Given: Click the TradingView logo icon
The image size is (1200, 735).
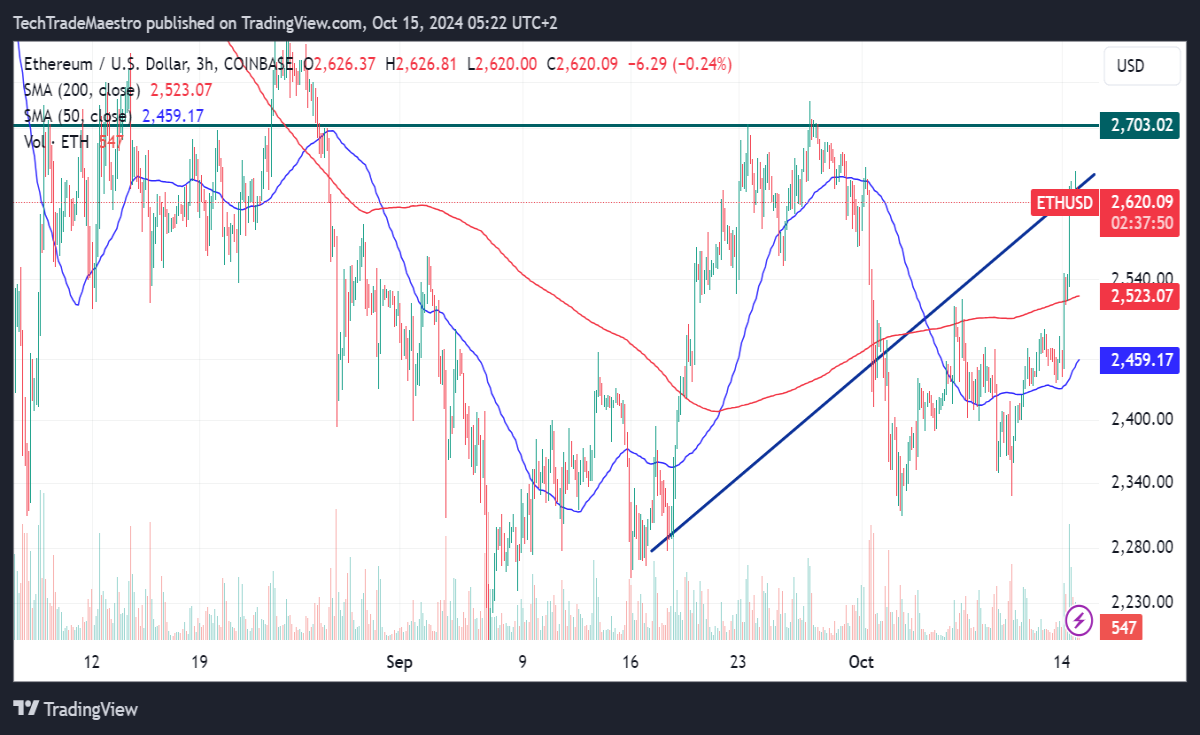Looking at the screenshot, I should click(x=26, y=709).
